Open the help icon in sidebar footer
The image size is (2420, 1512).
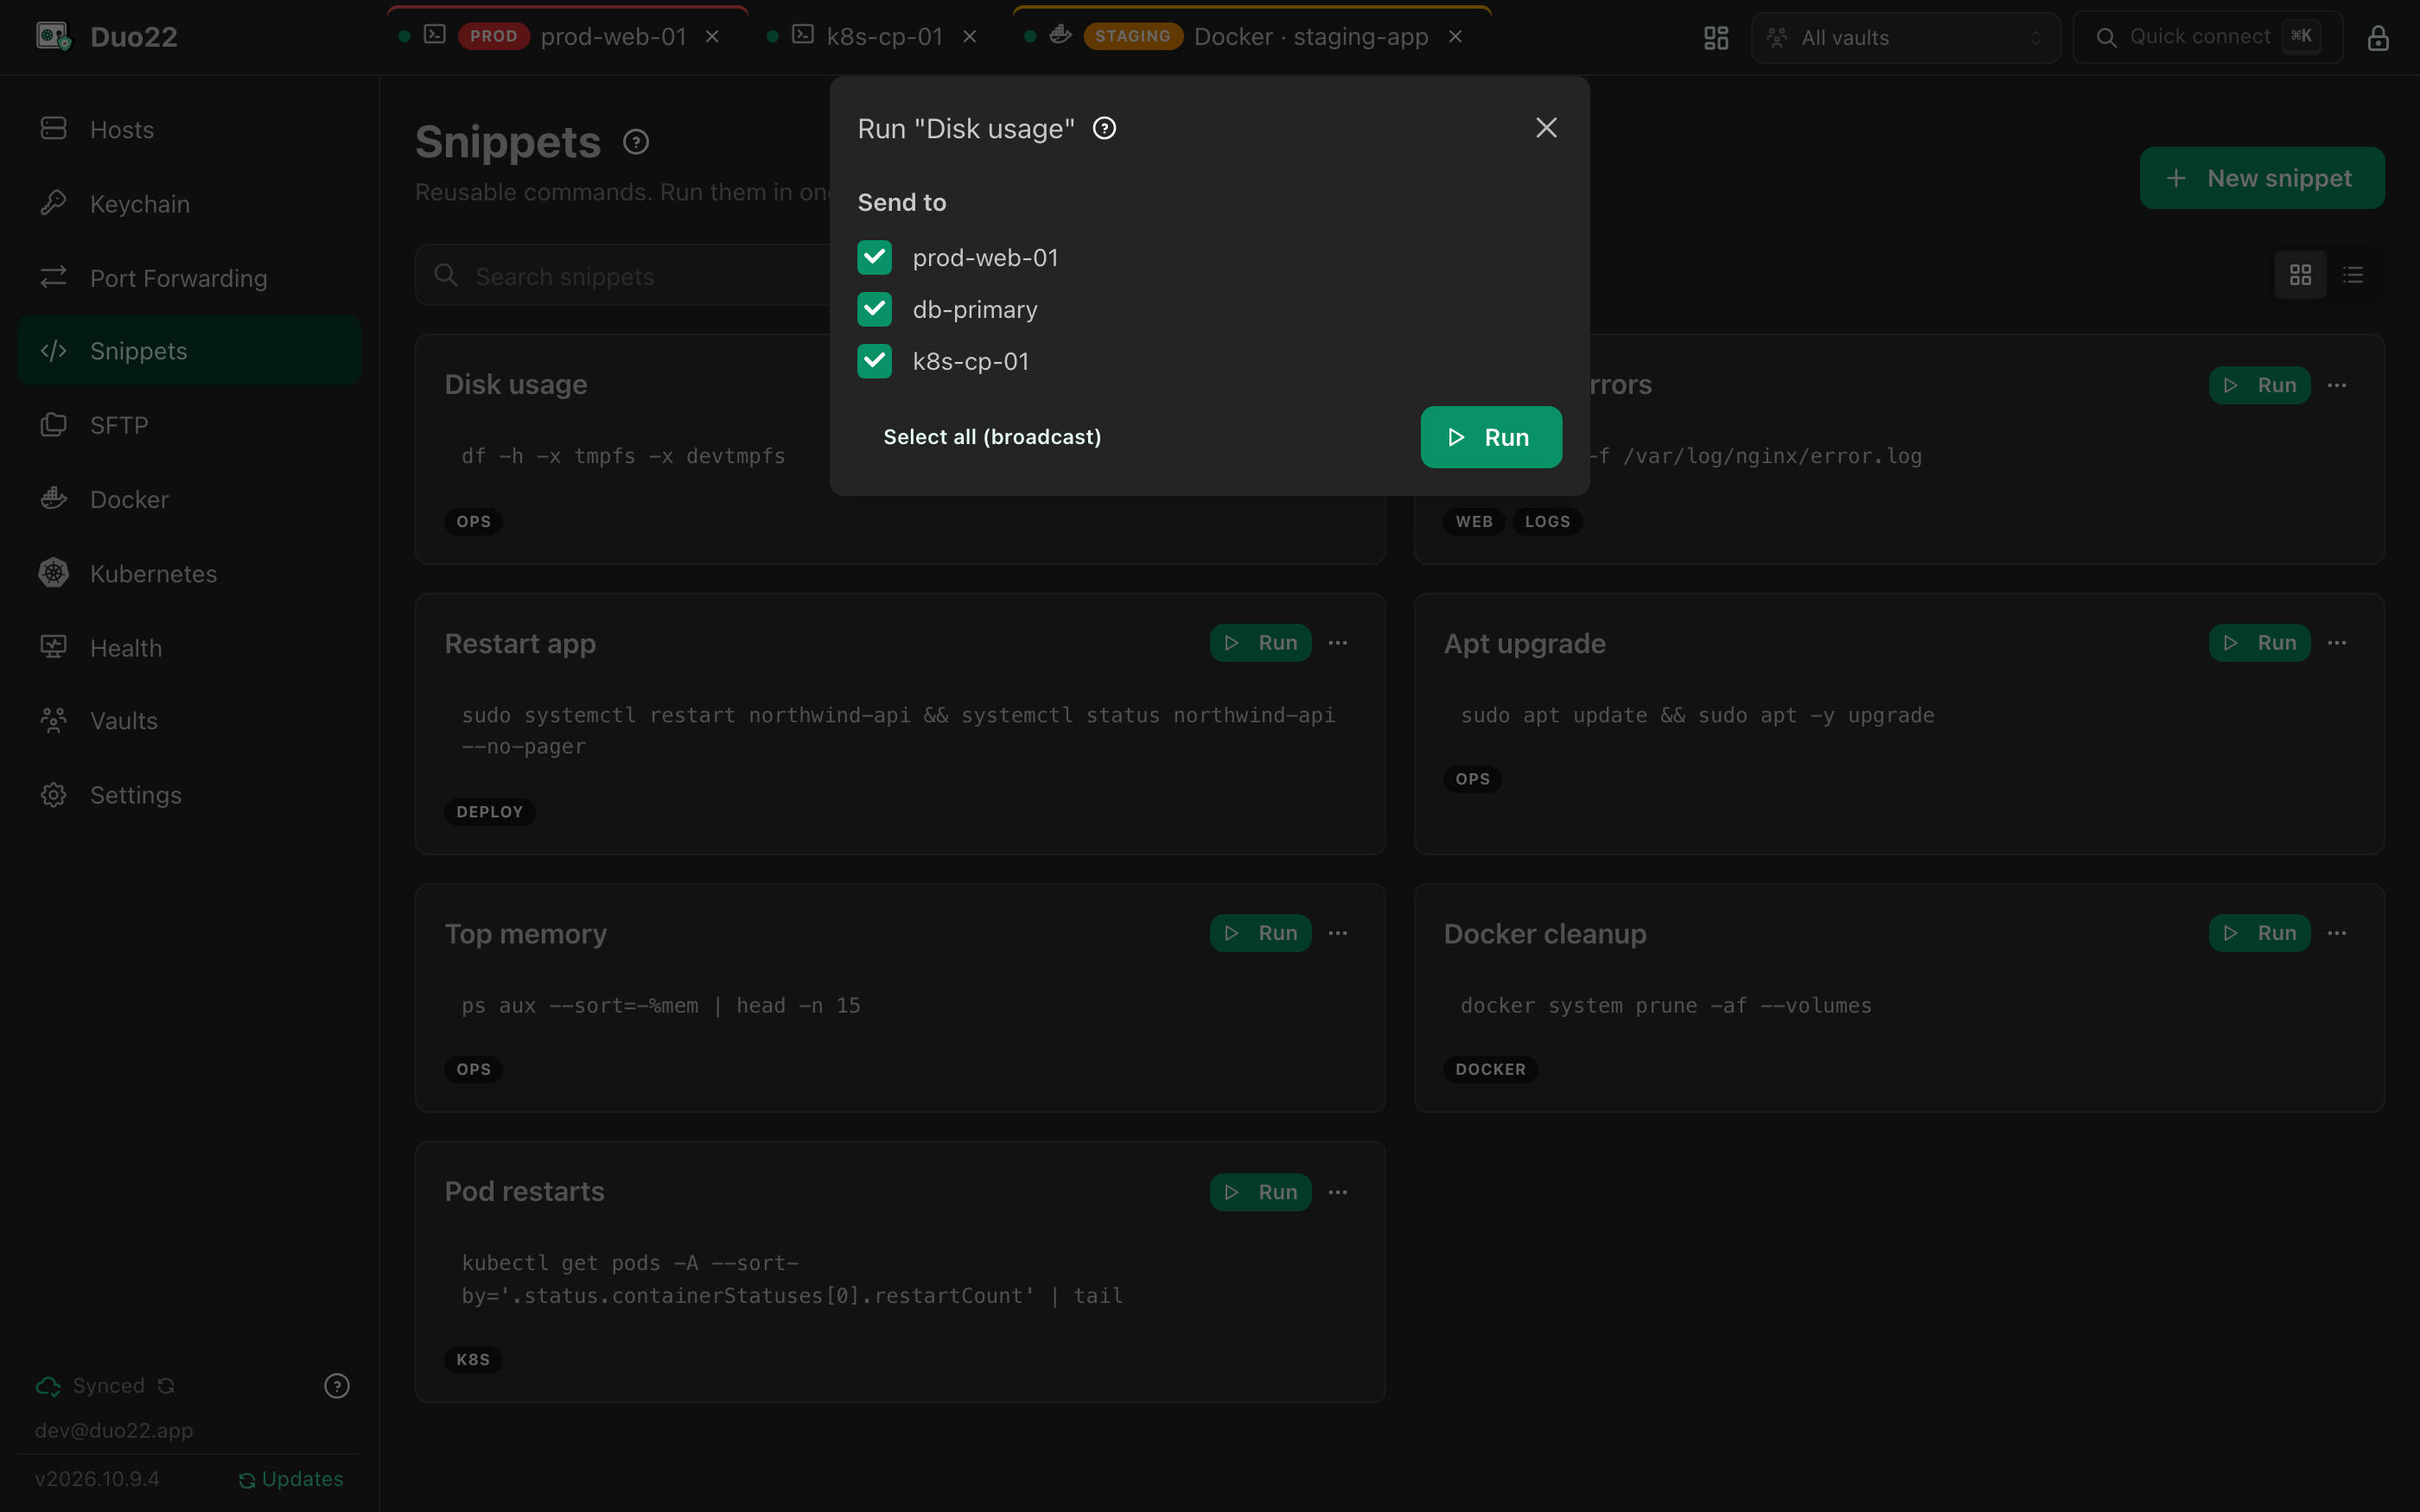tap(337, 1386)
